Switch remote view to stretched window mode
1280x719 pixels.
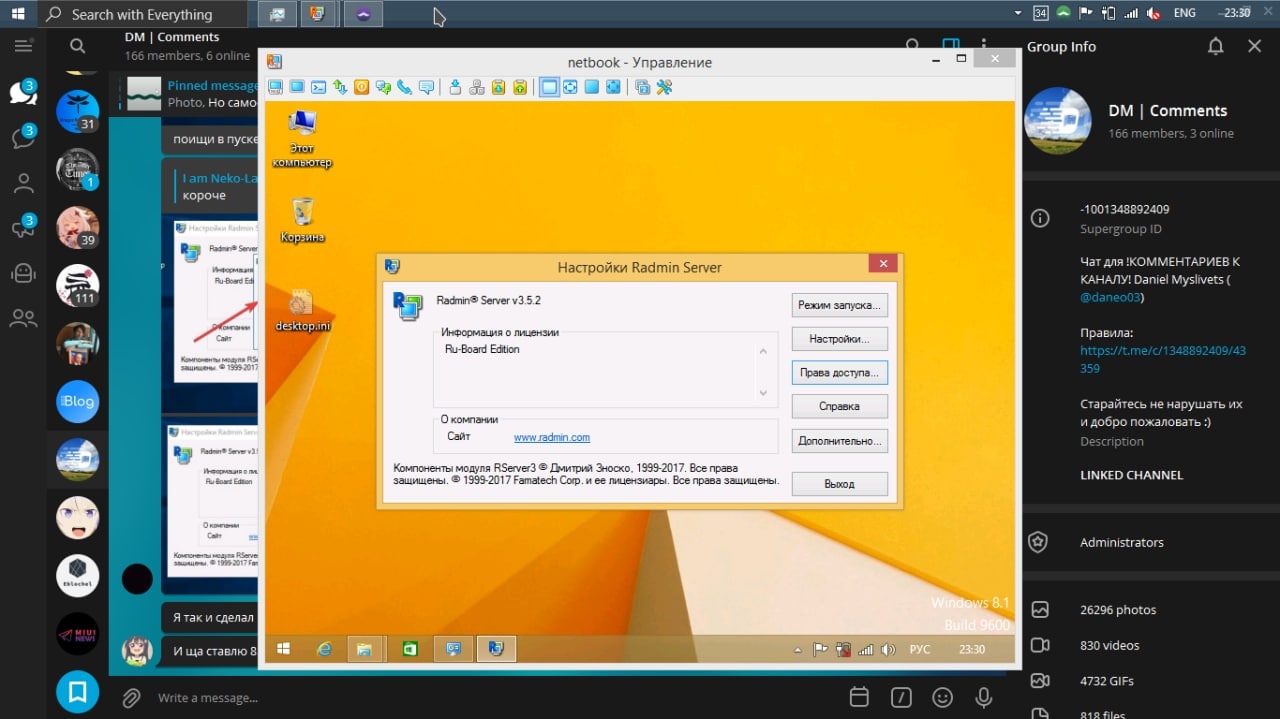(570, 87)
